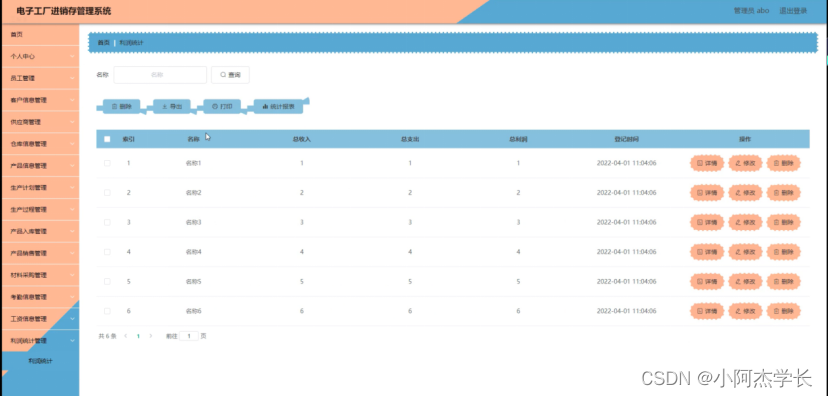Go to next page arrow in pagination
Image resolution: width=828 pixels, height=397 pixels.
coord(151,336)
